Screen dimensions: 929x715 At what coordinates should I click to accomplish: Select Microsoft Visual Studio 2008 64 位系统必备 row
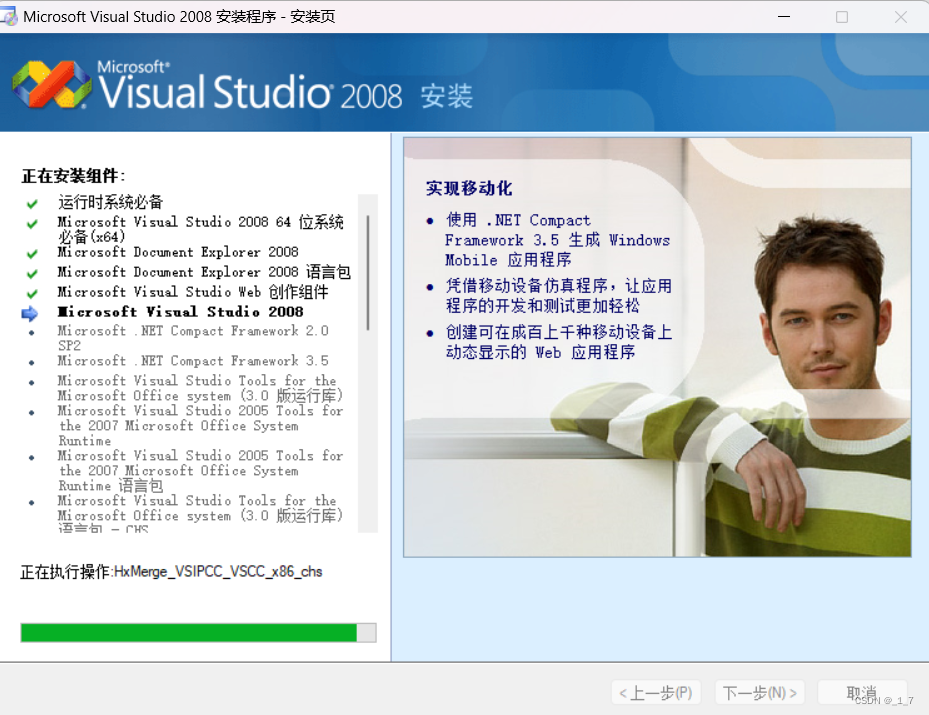(200, 229)
